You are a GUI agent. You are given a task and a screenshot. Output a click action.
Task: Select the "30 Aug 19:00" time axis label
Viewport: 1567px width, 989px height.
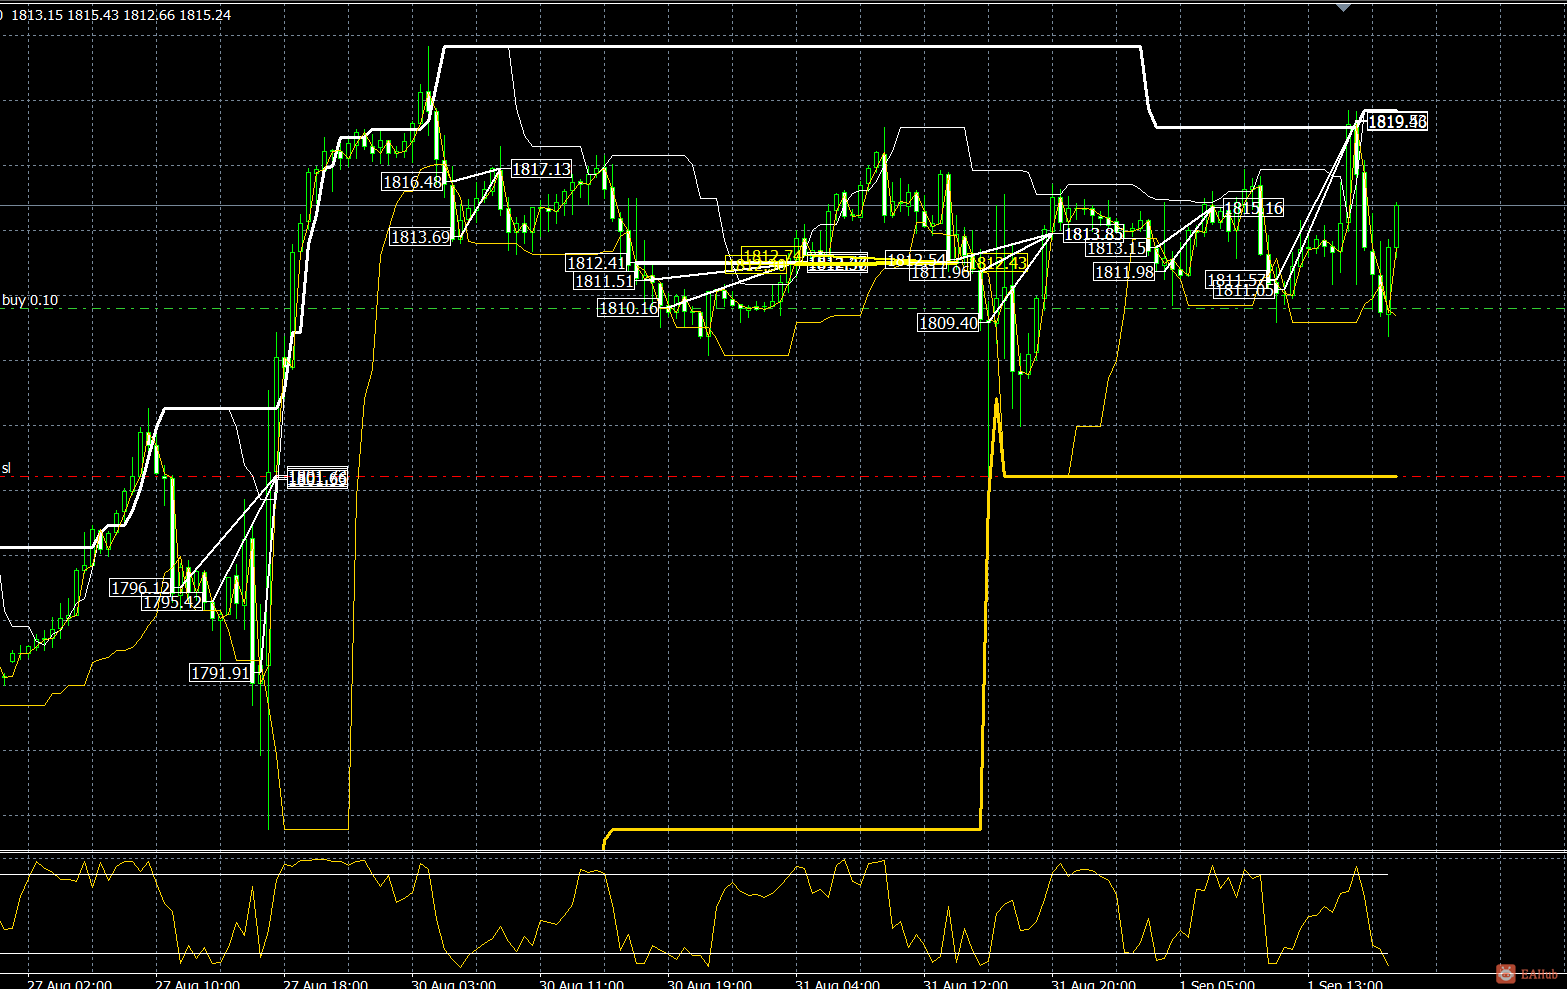point(710,983)
